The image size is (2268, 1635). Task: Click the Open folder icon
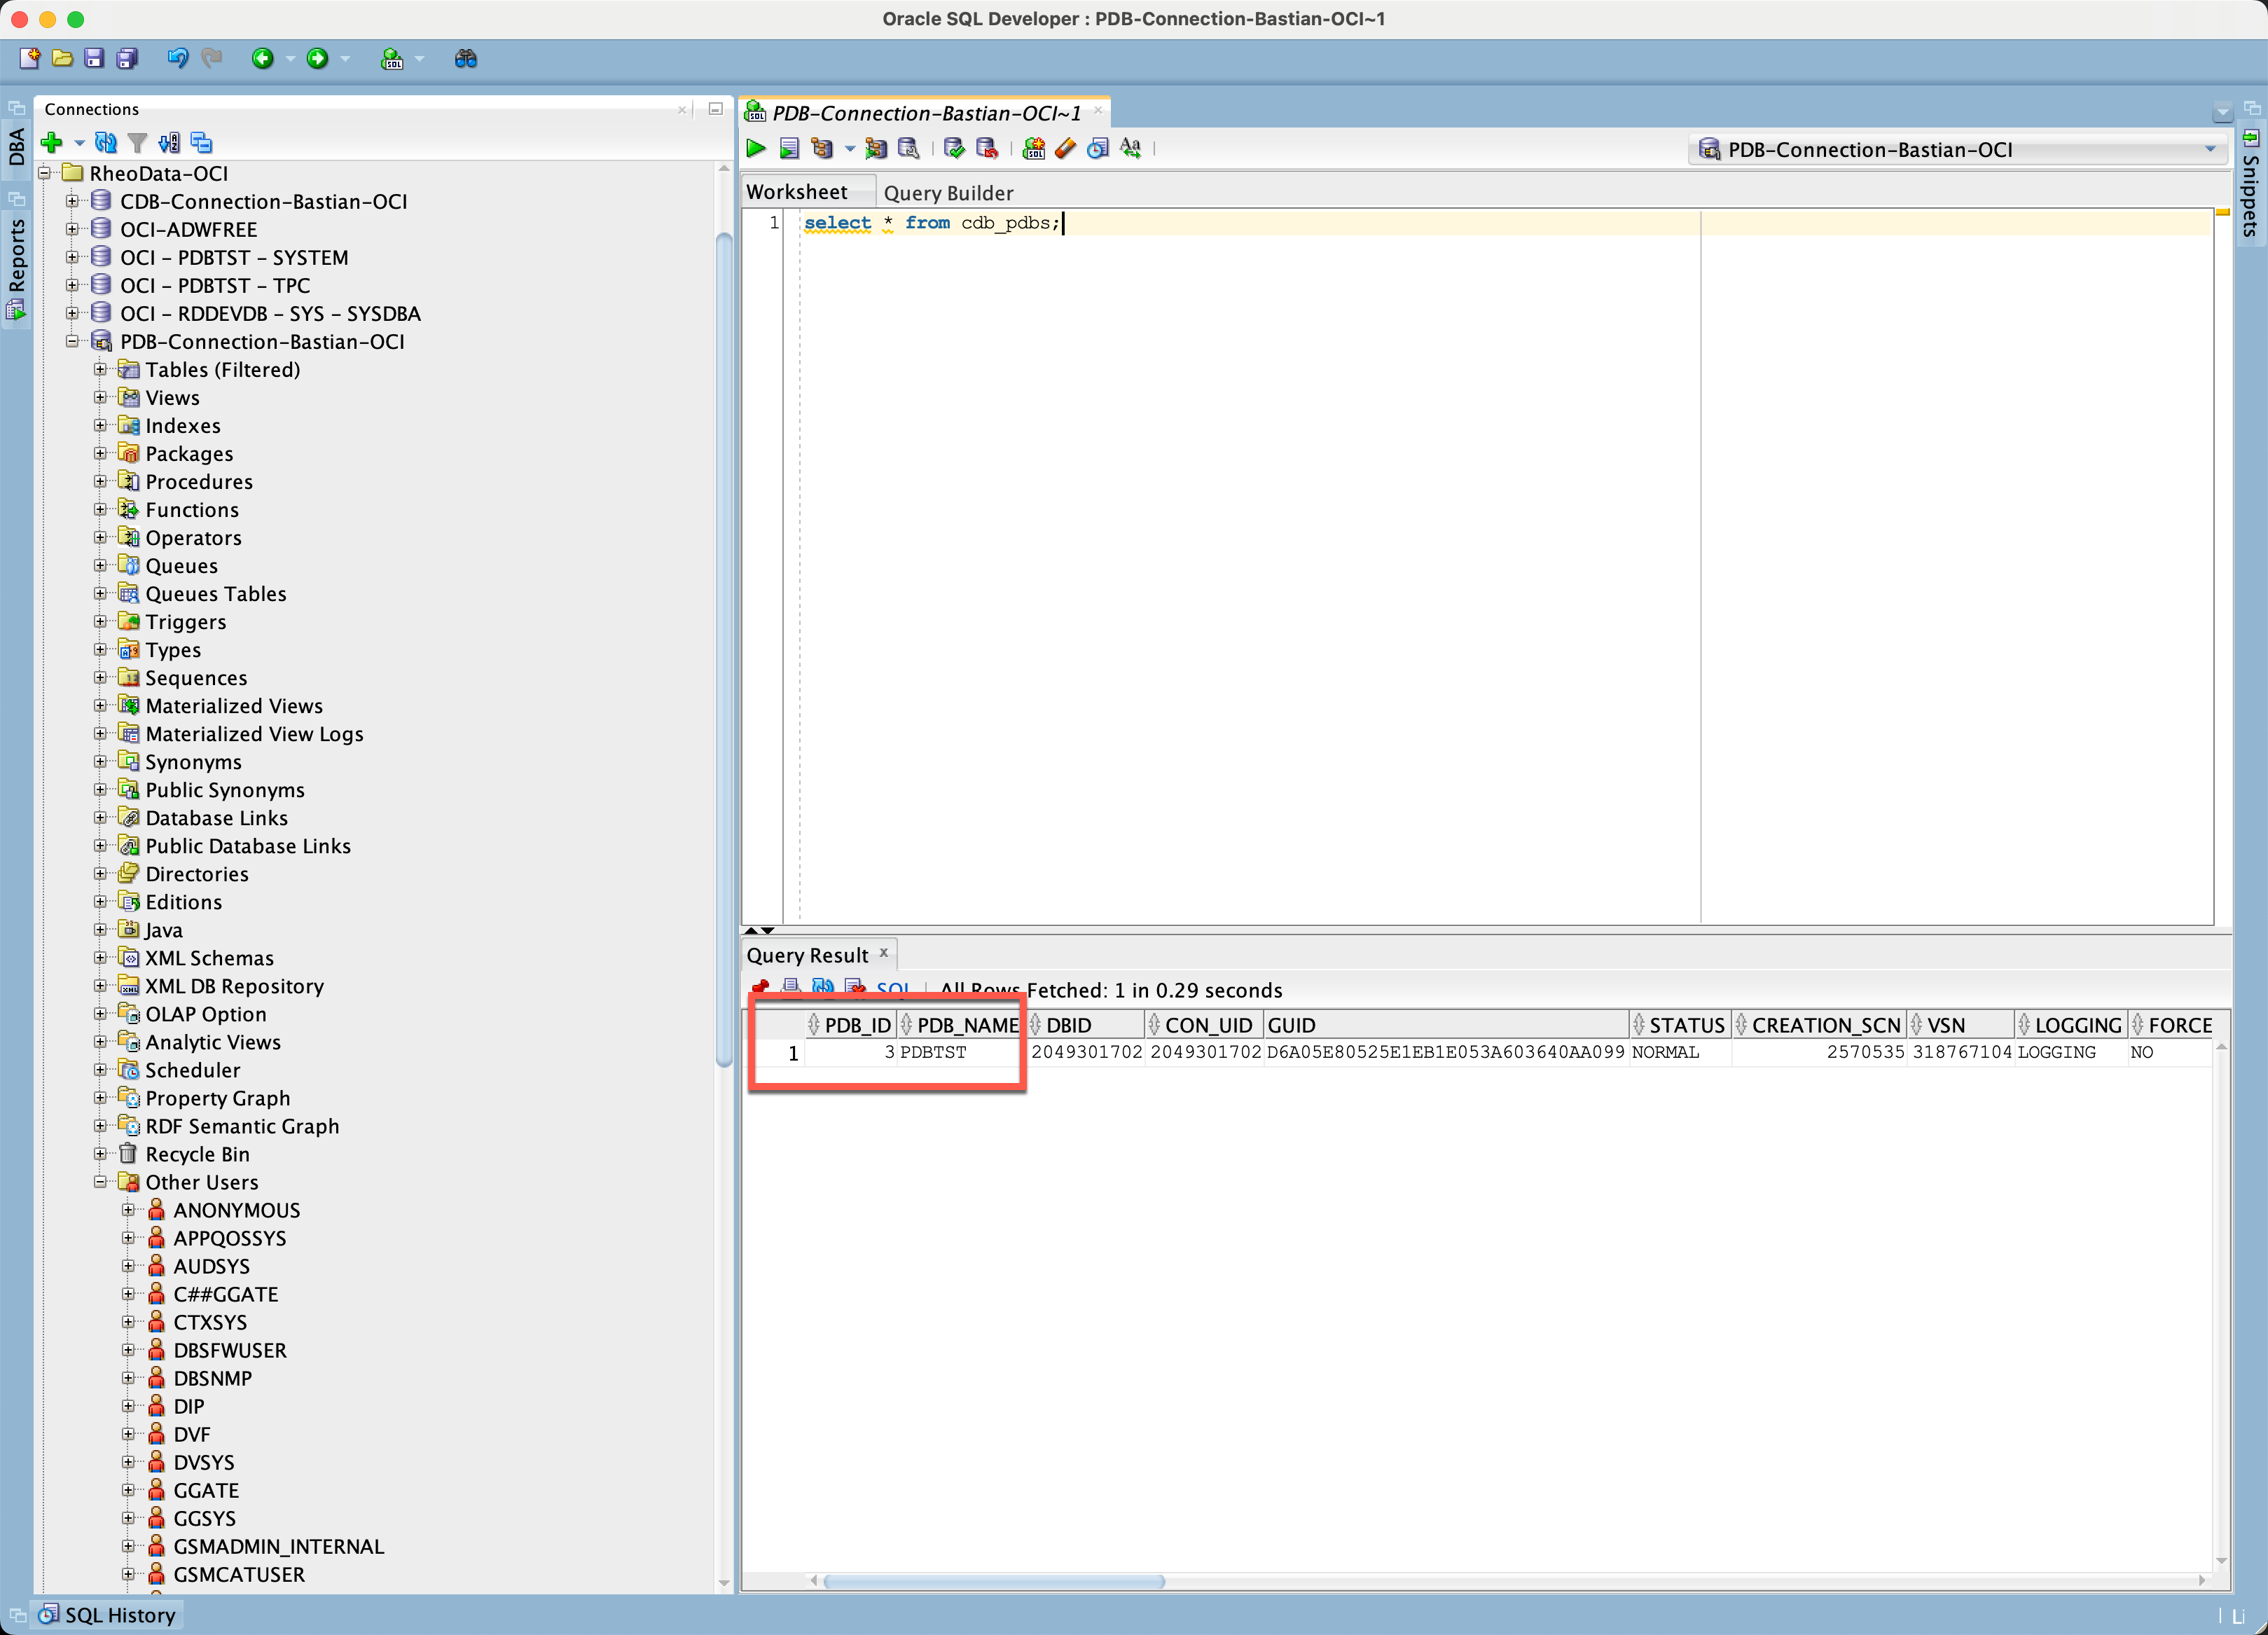pos(62,59)
